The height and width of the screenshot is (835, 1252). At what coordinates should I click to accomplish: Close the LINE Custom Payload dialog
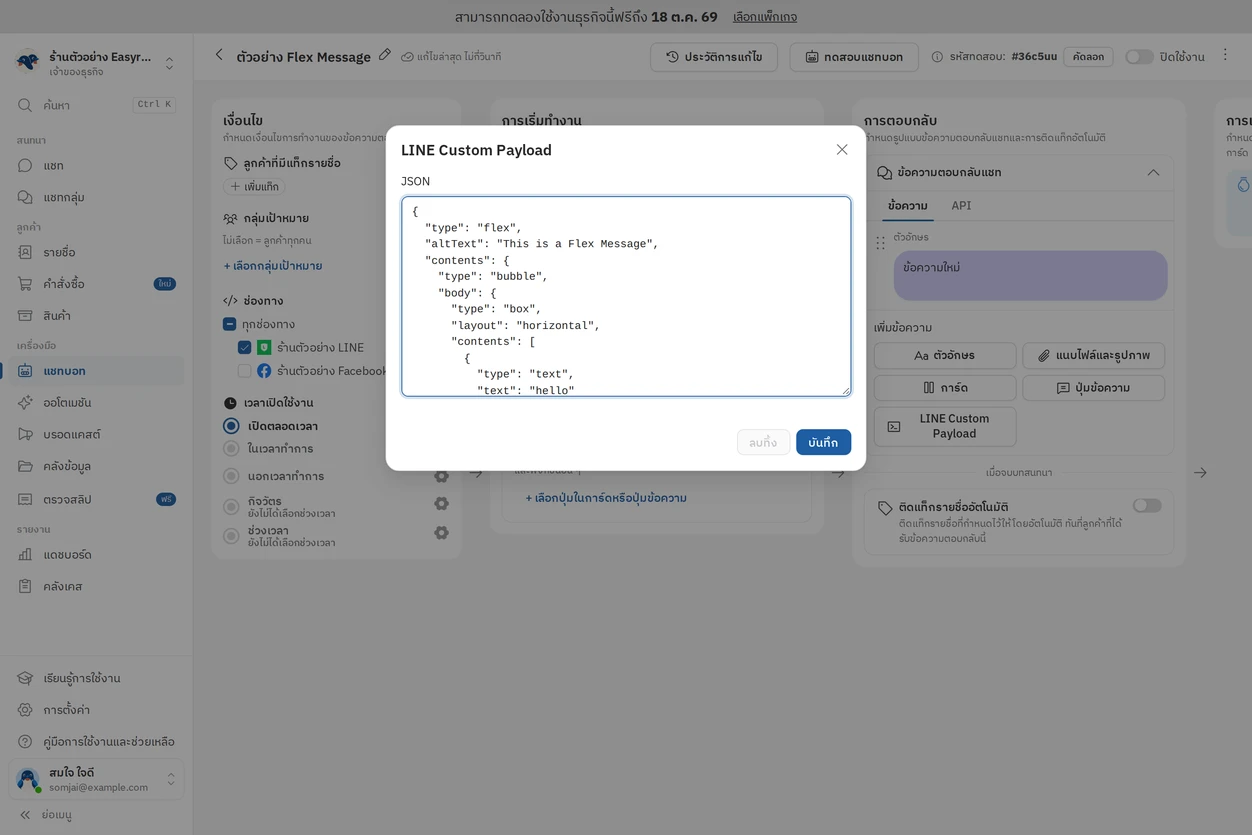(x=842, y=150)
